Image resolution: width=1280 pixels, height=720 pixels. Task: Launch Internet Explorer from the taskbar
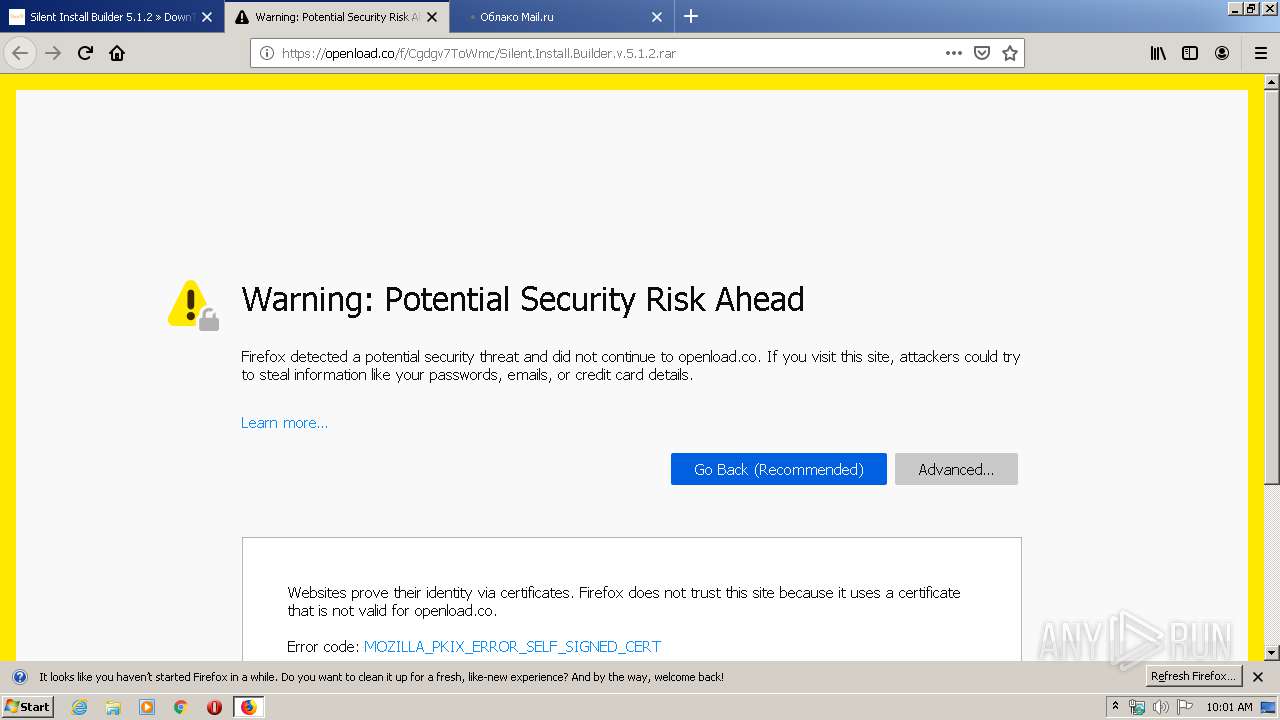(79, 707)
